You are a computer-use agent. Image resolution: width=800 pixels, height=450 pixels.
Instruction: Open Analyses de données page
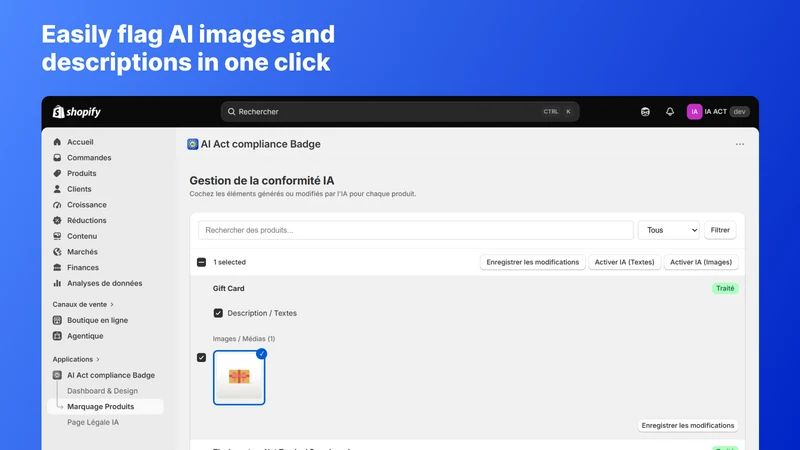pos(105,283)
